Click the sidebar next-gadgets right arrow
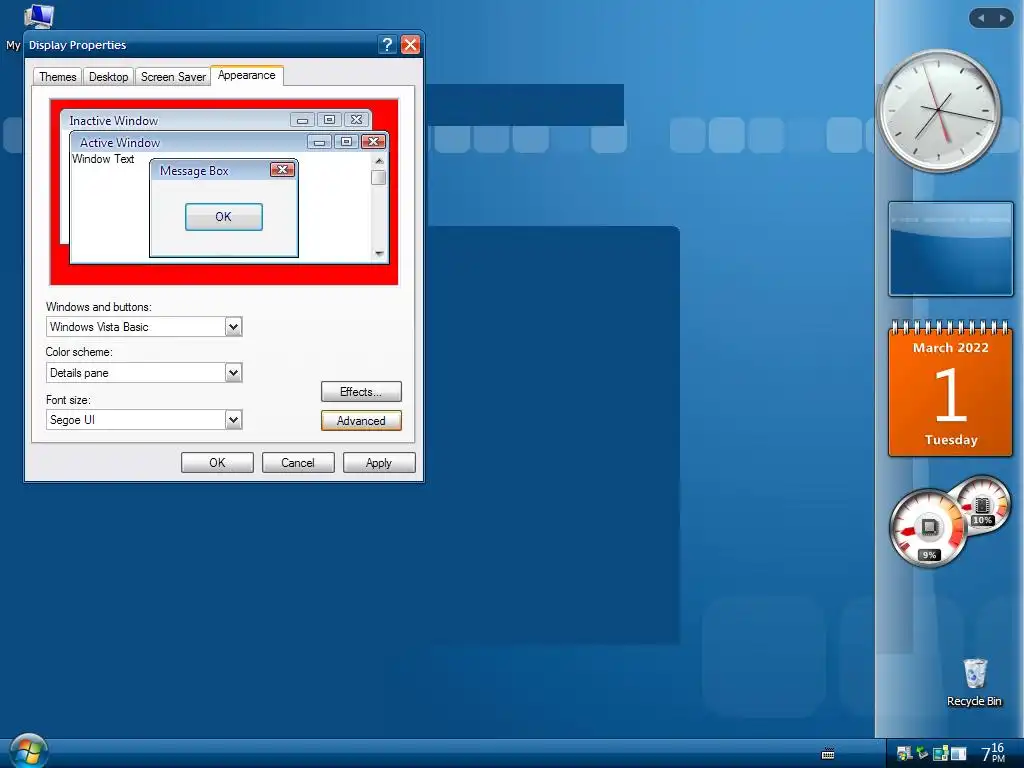The image size is (1024, 768). click(x=1002, y=18)
